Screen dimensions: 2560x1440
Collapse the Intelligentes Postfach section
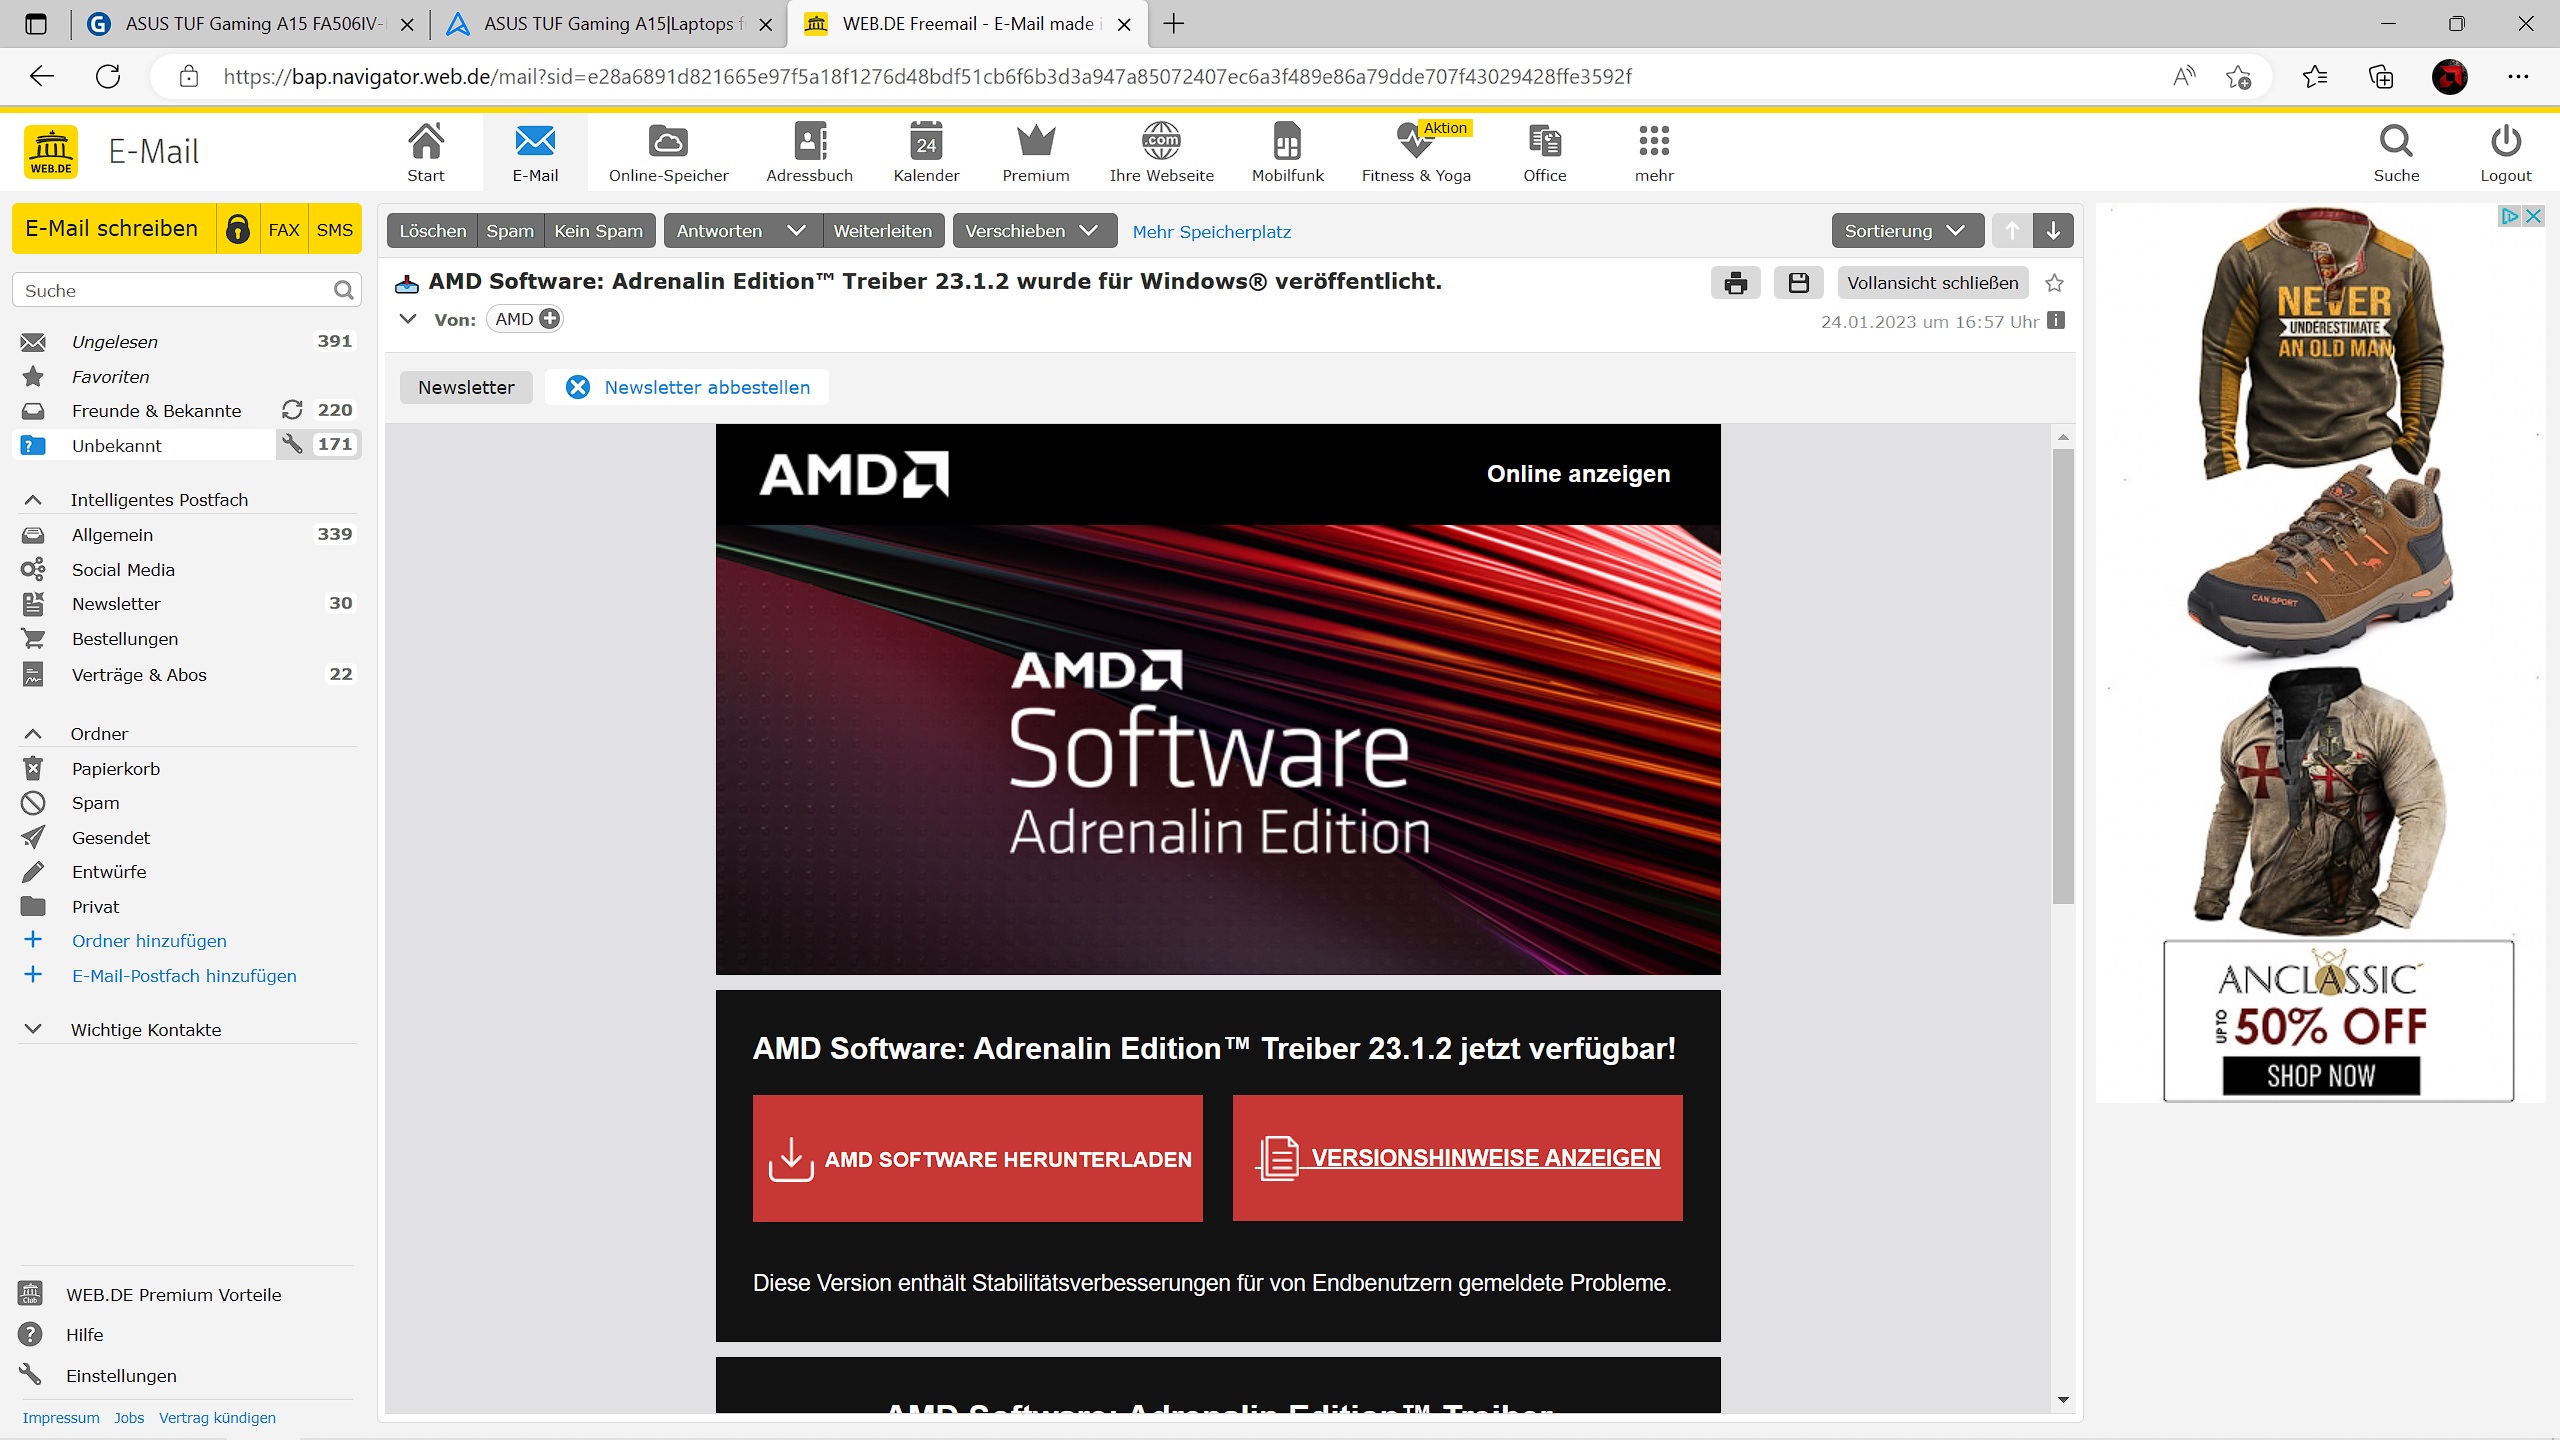coord(33,500)
